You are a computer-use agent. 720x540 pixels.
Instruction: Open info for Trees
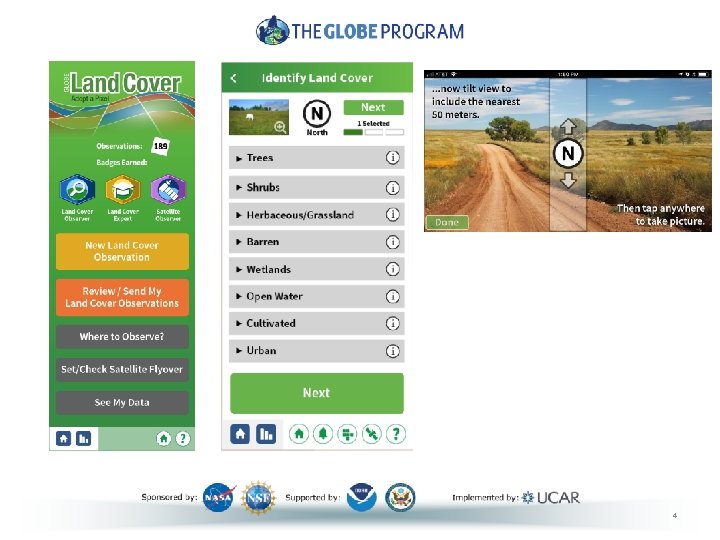point(392,158)
